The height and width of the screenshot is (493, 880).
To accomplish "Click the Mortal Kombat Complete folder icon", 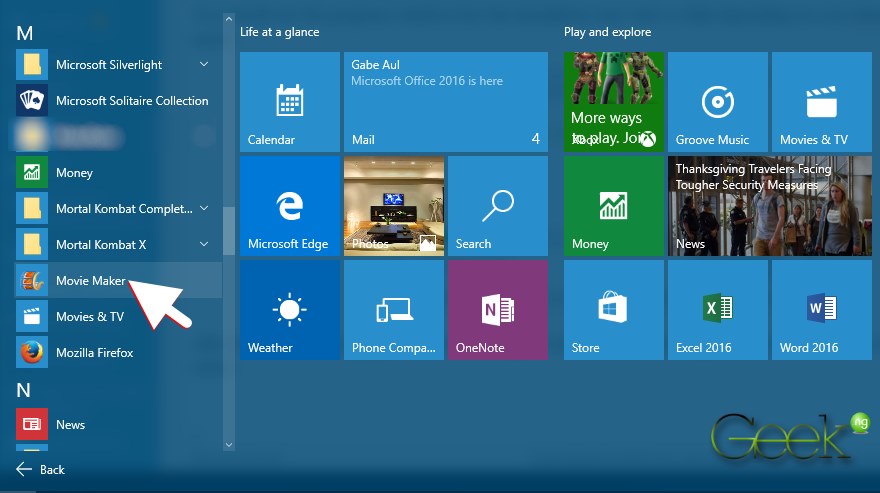I will [x=32, y=208].
